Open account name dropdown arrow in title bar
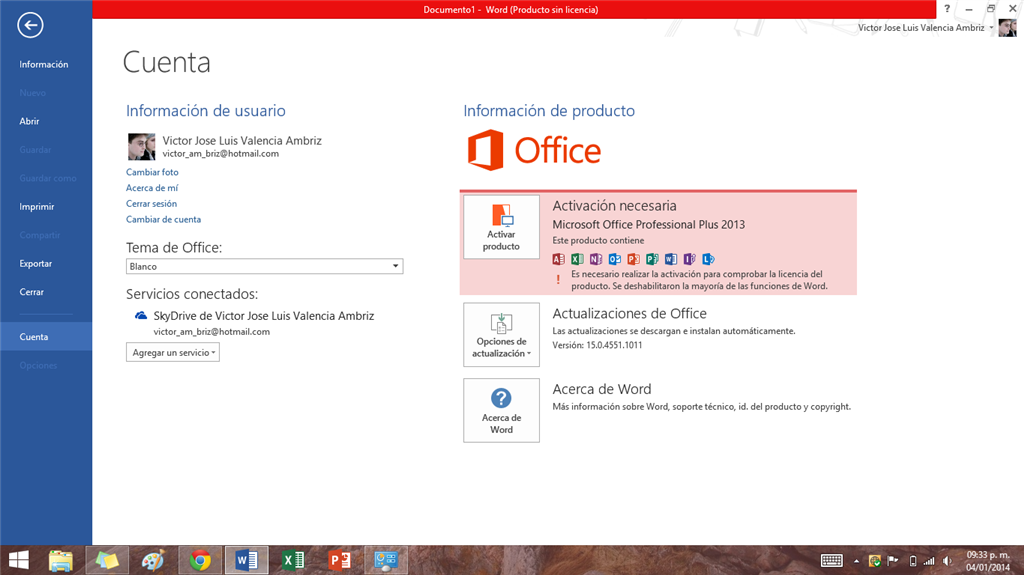1024x575 pixels. pyautogui.click(x=991, y=27)
